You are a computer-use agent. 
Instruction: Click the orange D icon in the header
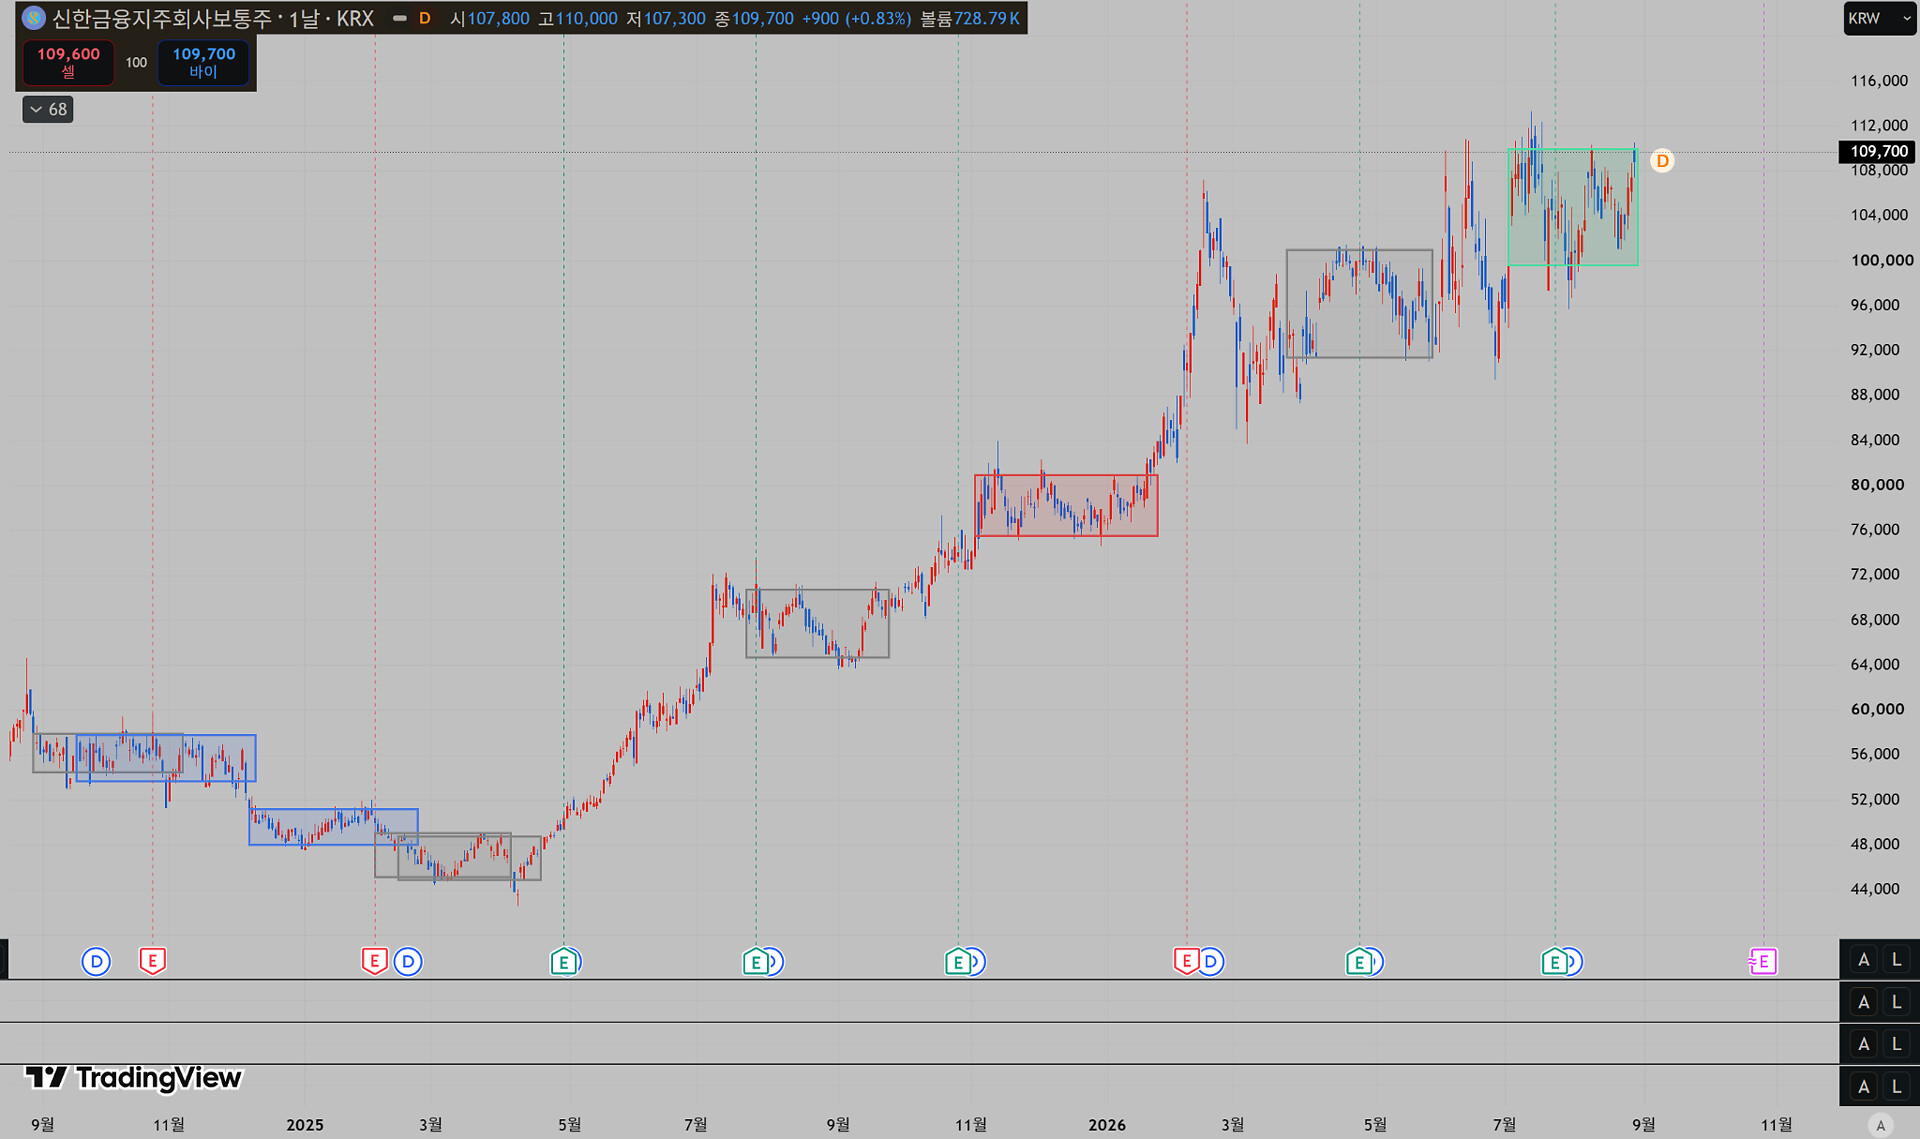tap(425, 18)
